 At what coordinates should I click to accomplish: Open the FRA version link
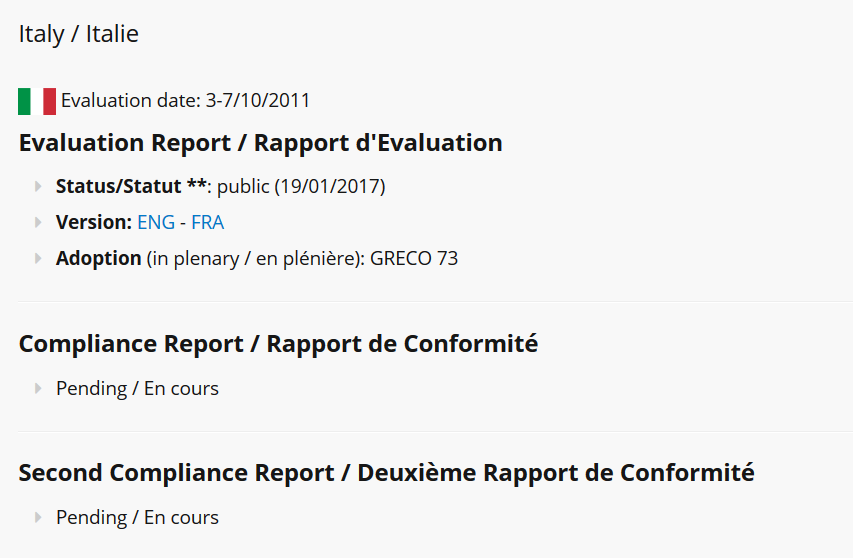207,222
